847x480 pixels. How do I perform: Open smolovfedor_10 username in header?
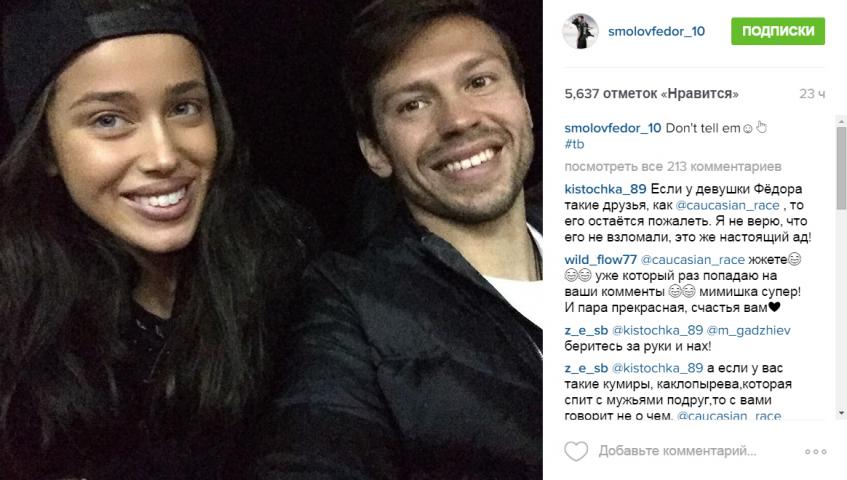coord(656,31)
